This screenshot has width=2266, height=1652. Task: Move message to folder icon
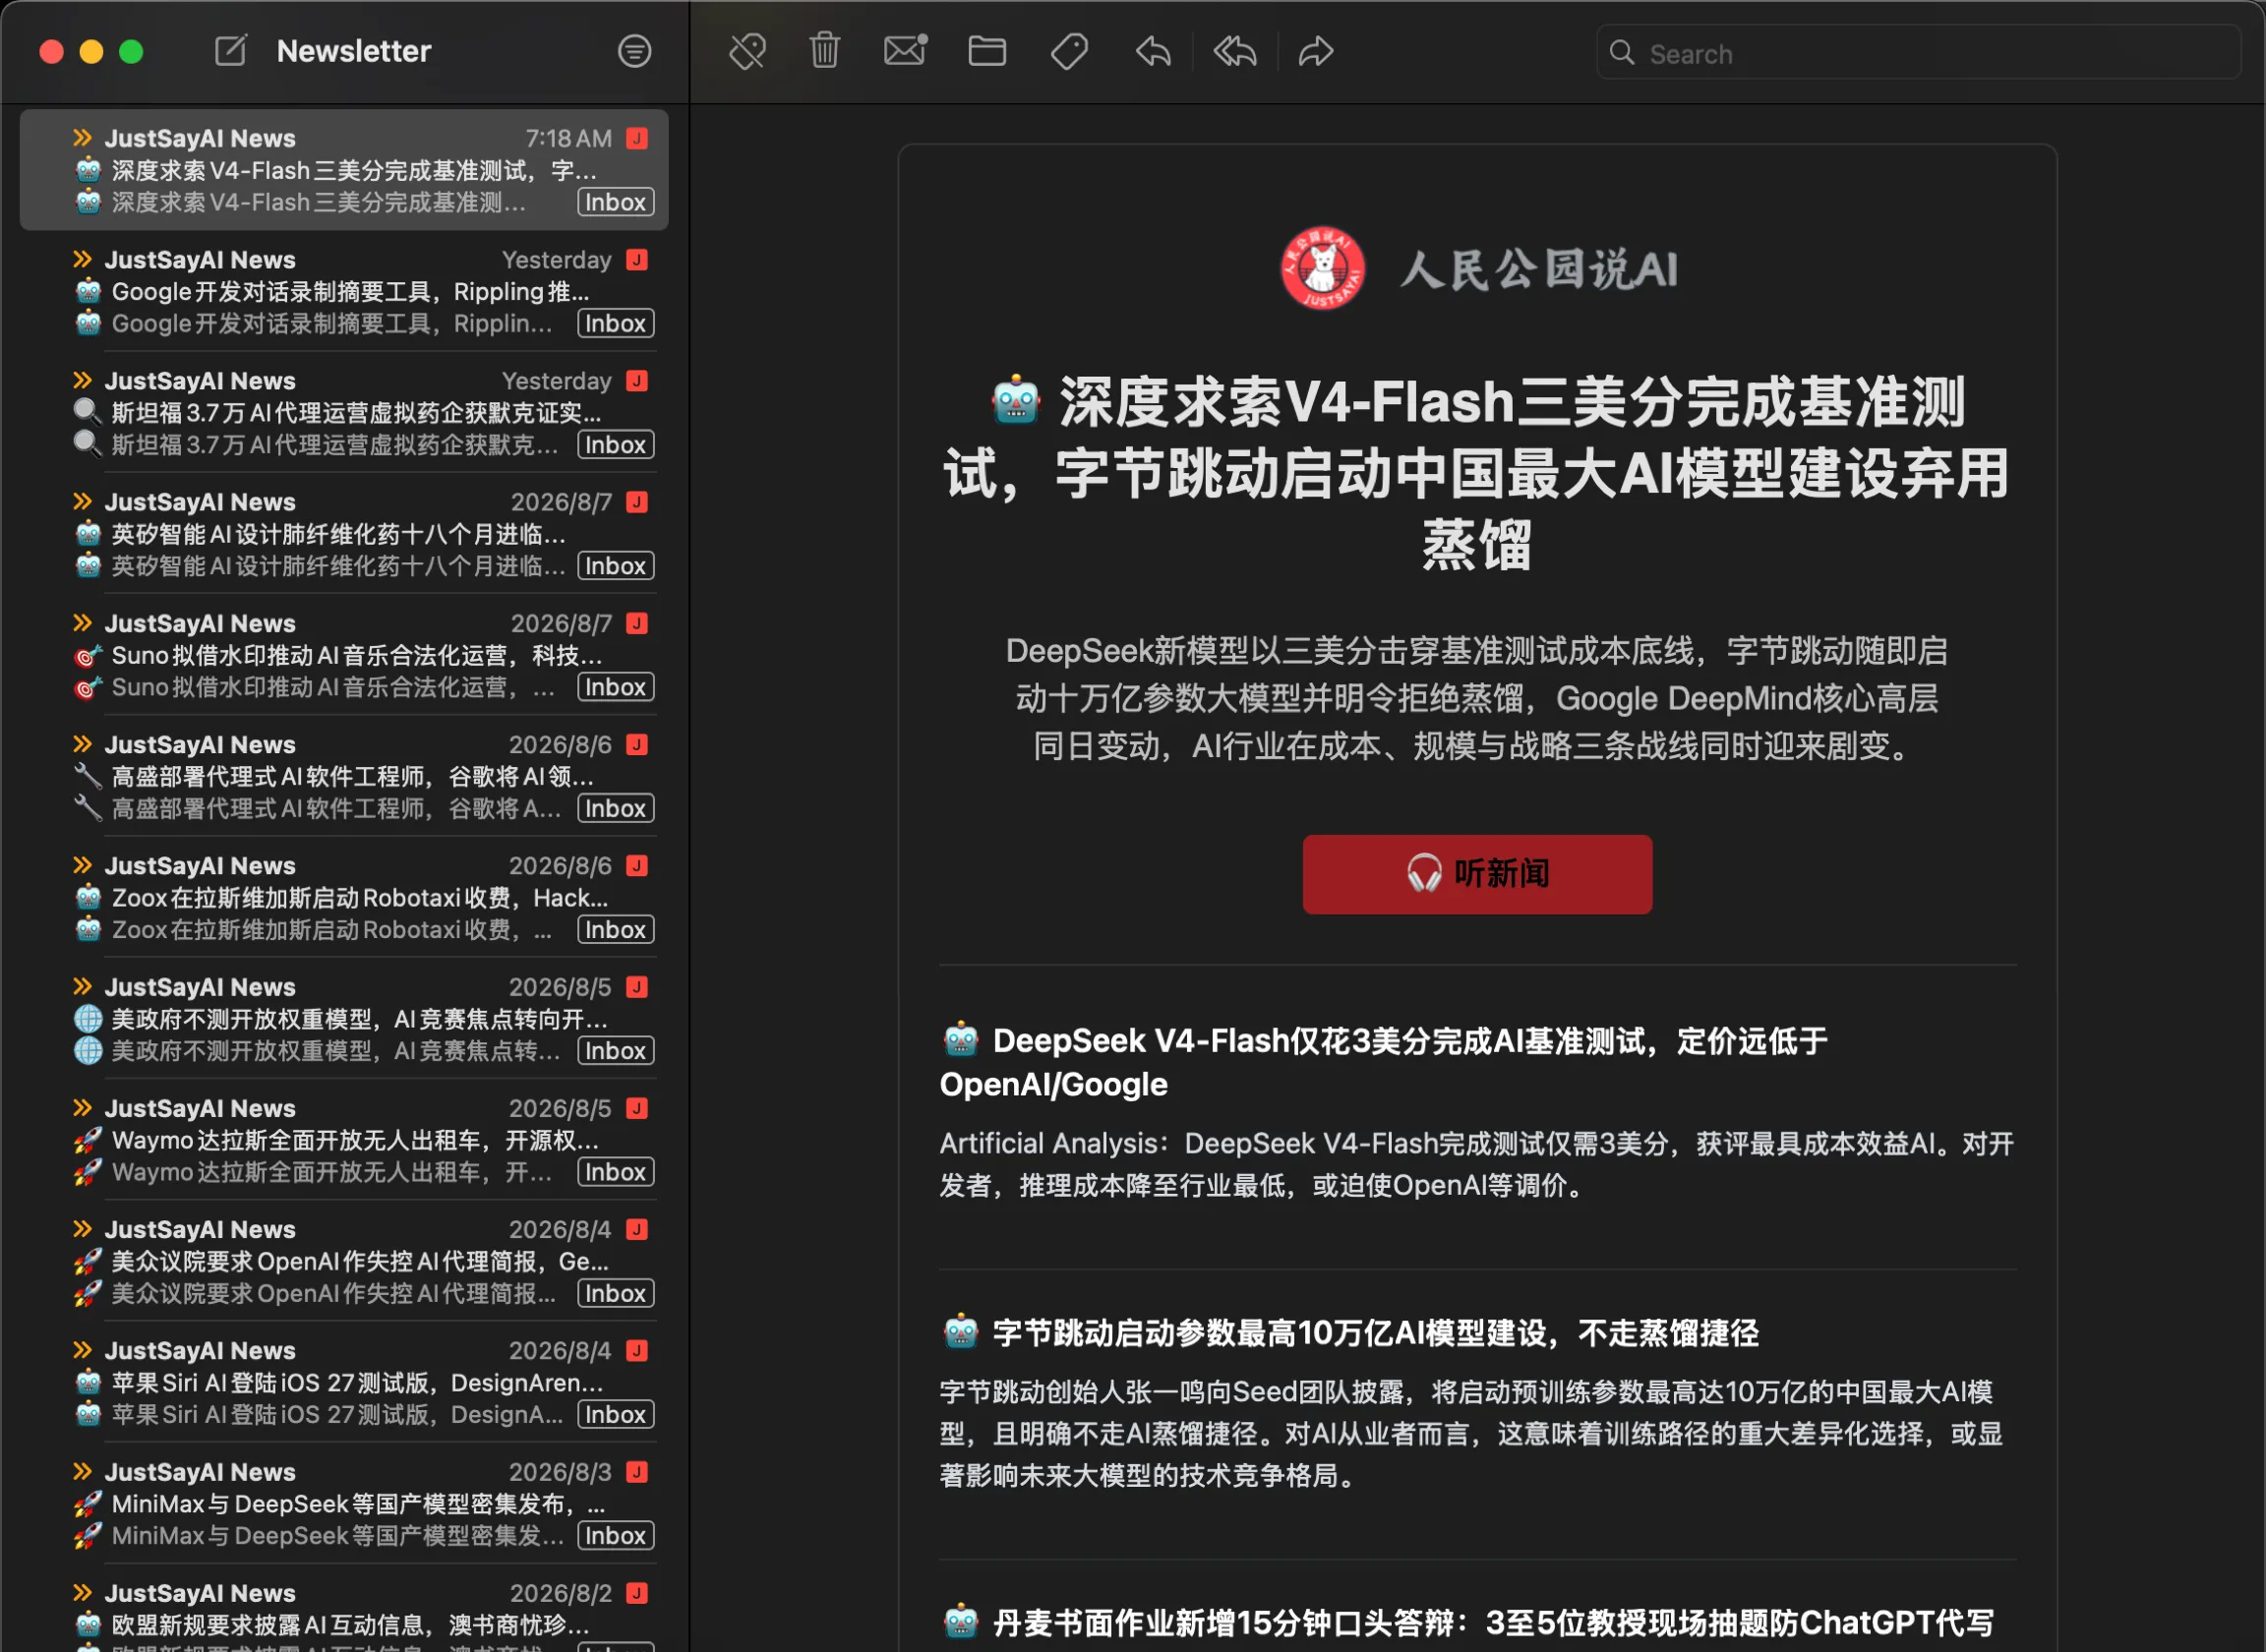[987, 51]
